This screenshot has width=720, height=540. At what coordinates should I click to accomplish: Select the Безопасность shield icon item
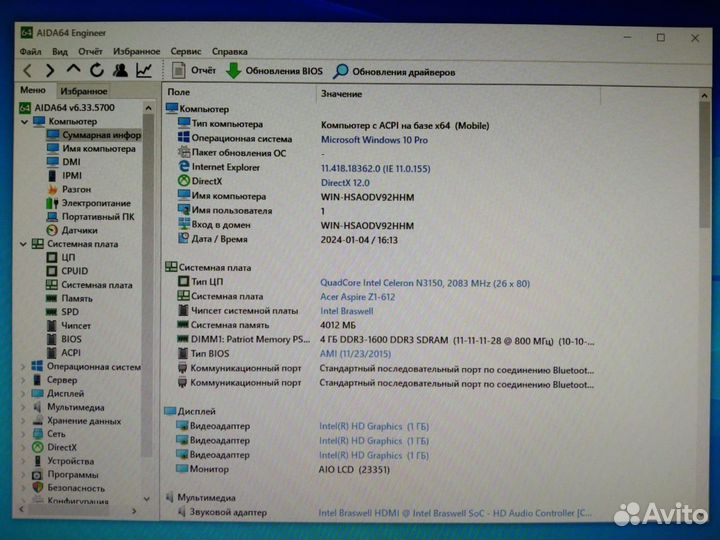[x=68, y=488]
